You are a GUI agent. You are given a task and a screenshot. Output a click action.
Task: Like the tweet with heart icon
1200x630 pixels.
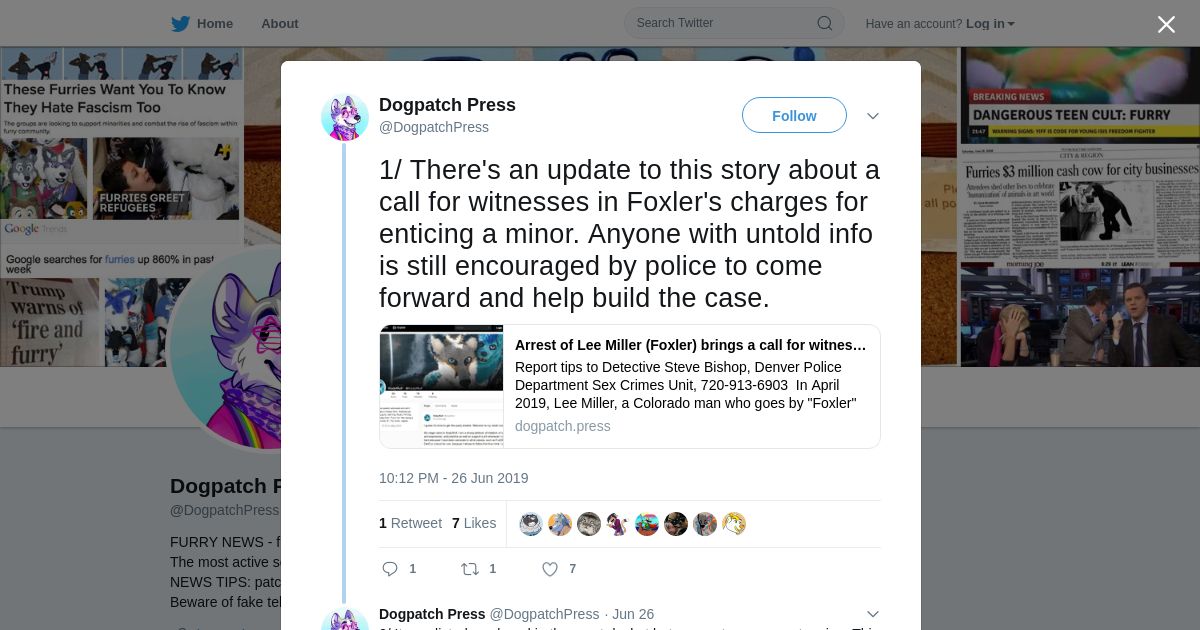point(550,569)
